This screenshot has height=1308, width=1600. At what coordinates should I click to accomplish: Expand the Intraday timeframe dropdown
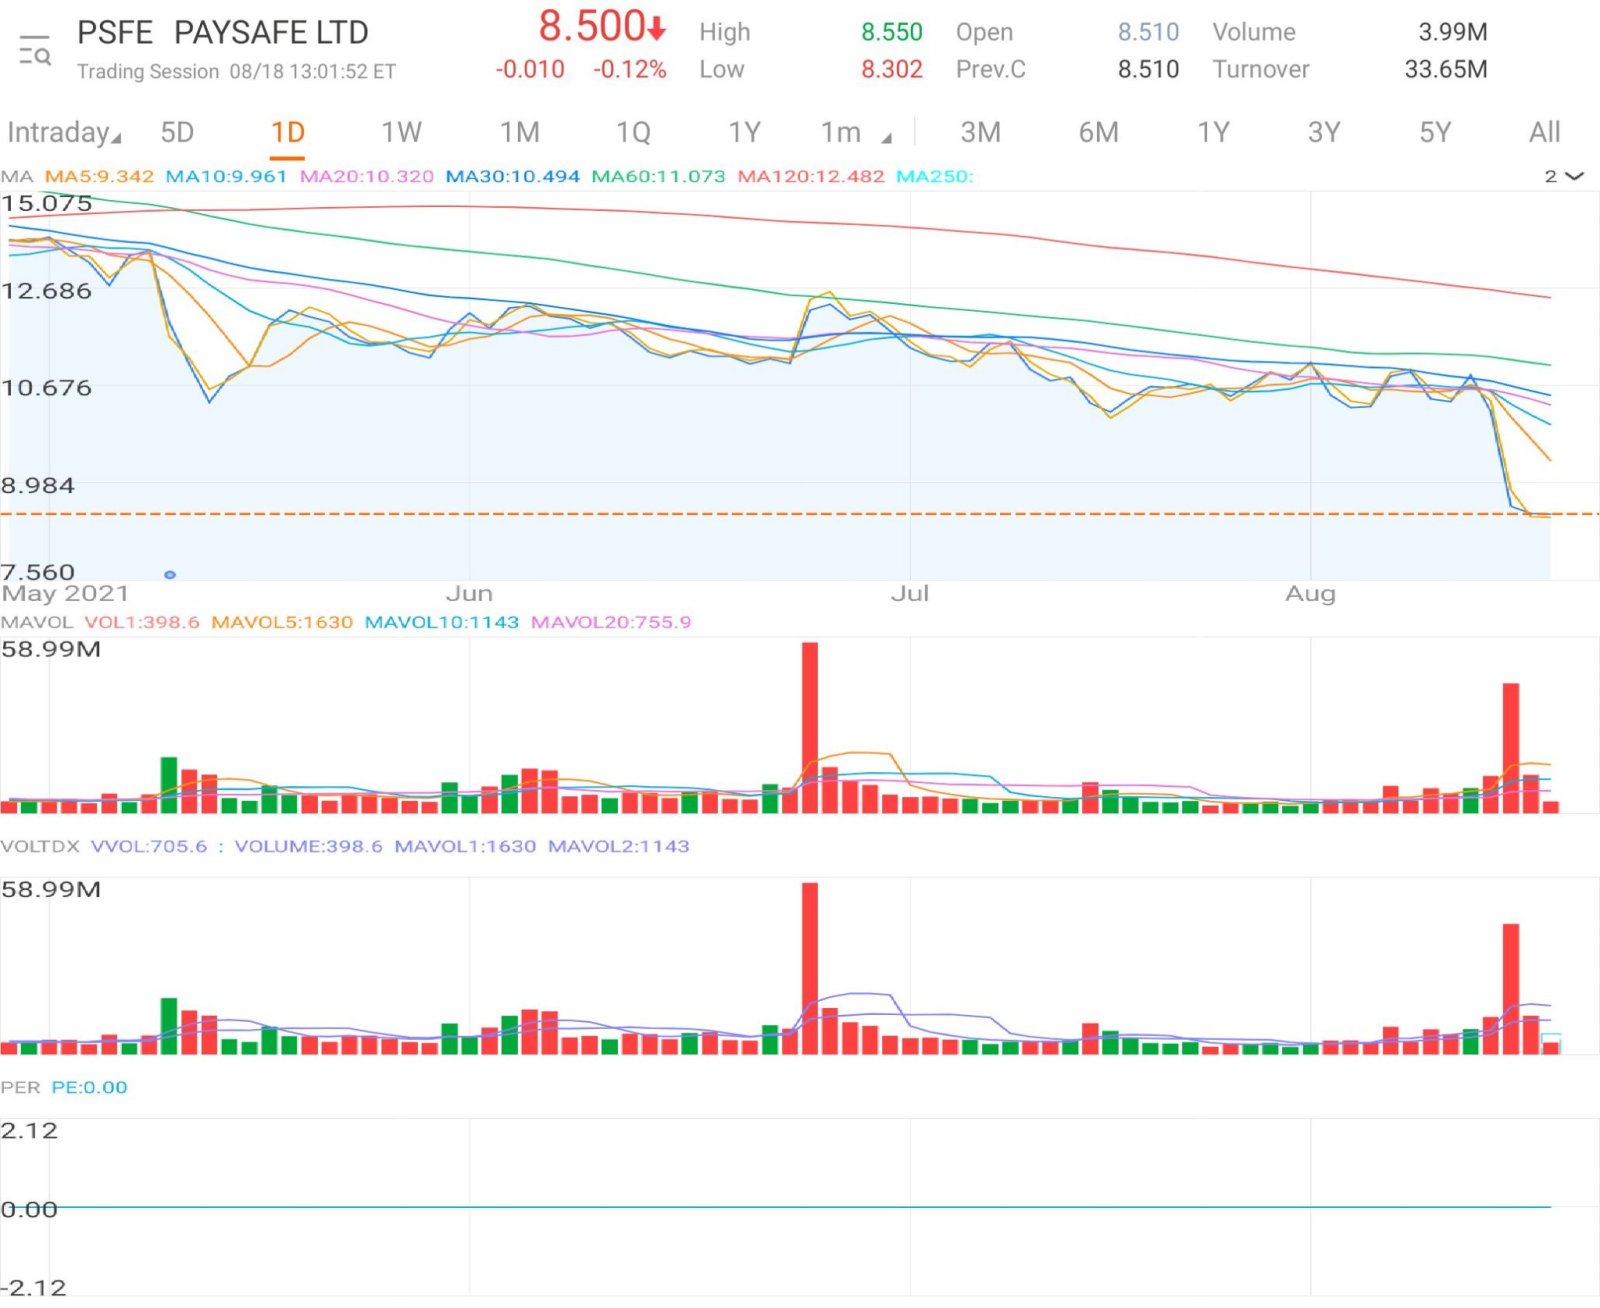pos(64,133)
